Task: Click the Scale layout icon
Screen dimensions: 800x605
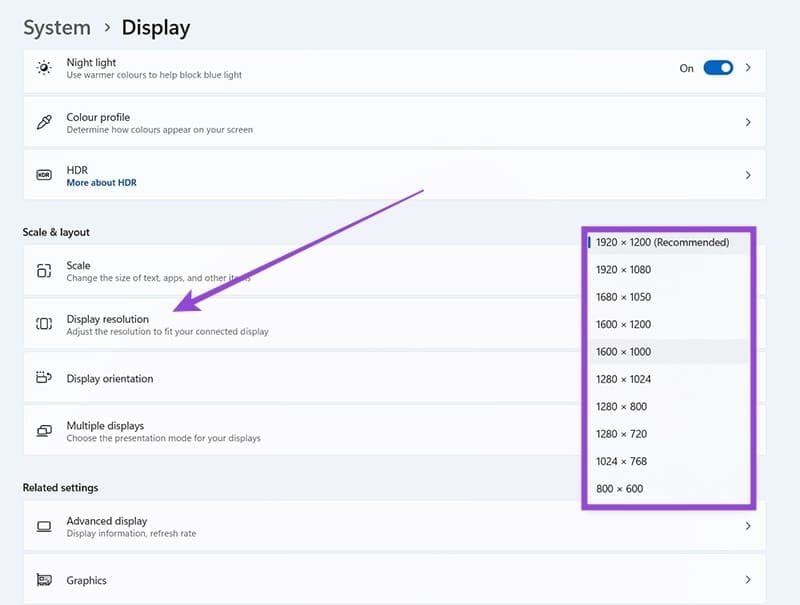Action: tap(43, 271)
